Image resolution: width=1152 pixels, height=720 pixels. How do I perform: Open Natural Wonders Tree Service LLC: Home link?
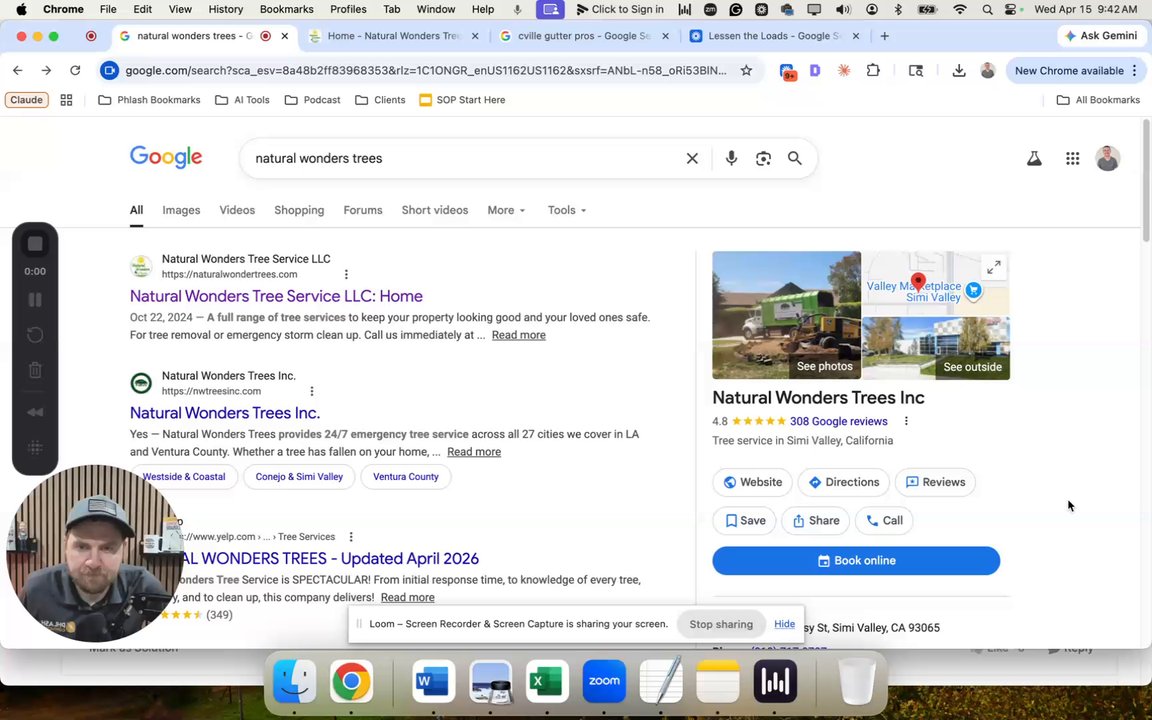(276, 296)
